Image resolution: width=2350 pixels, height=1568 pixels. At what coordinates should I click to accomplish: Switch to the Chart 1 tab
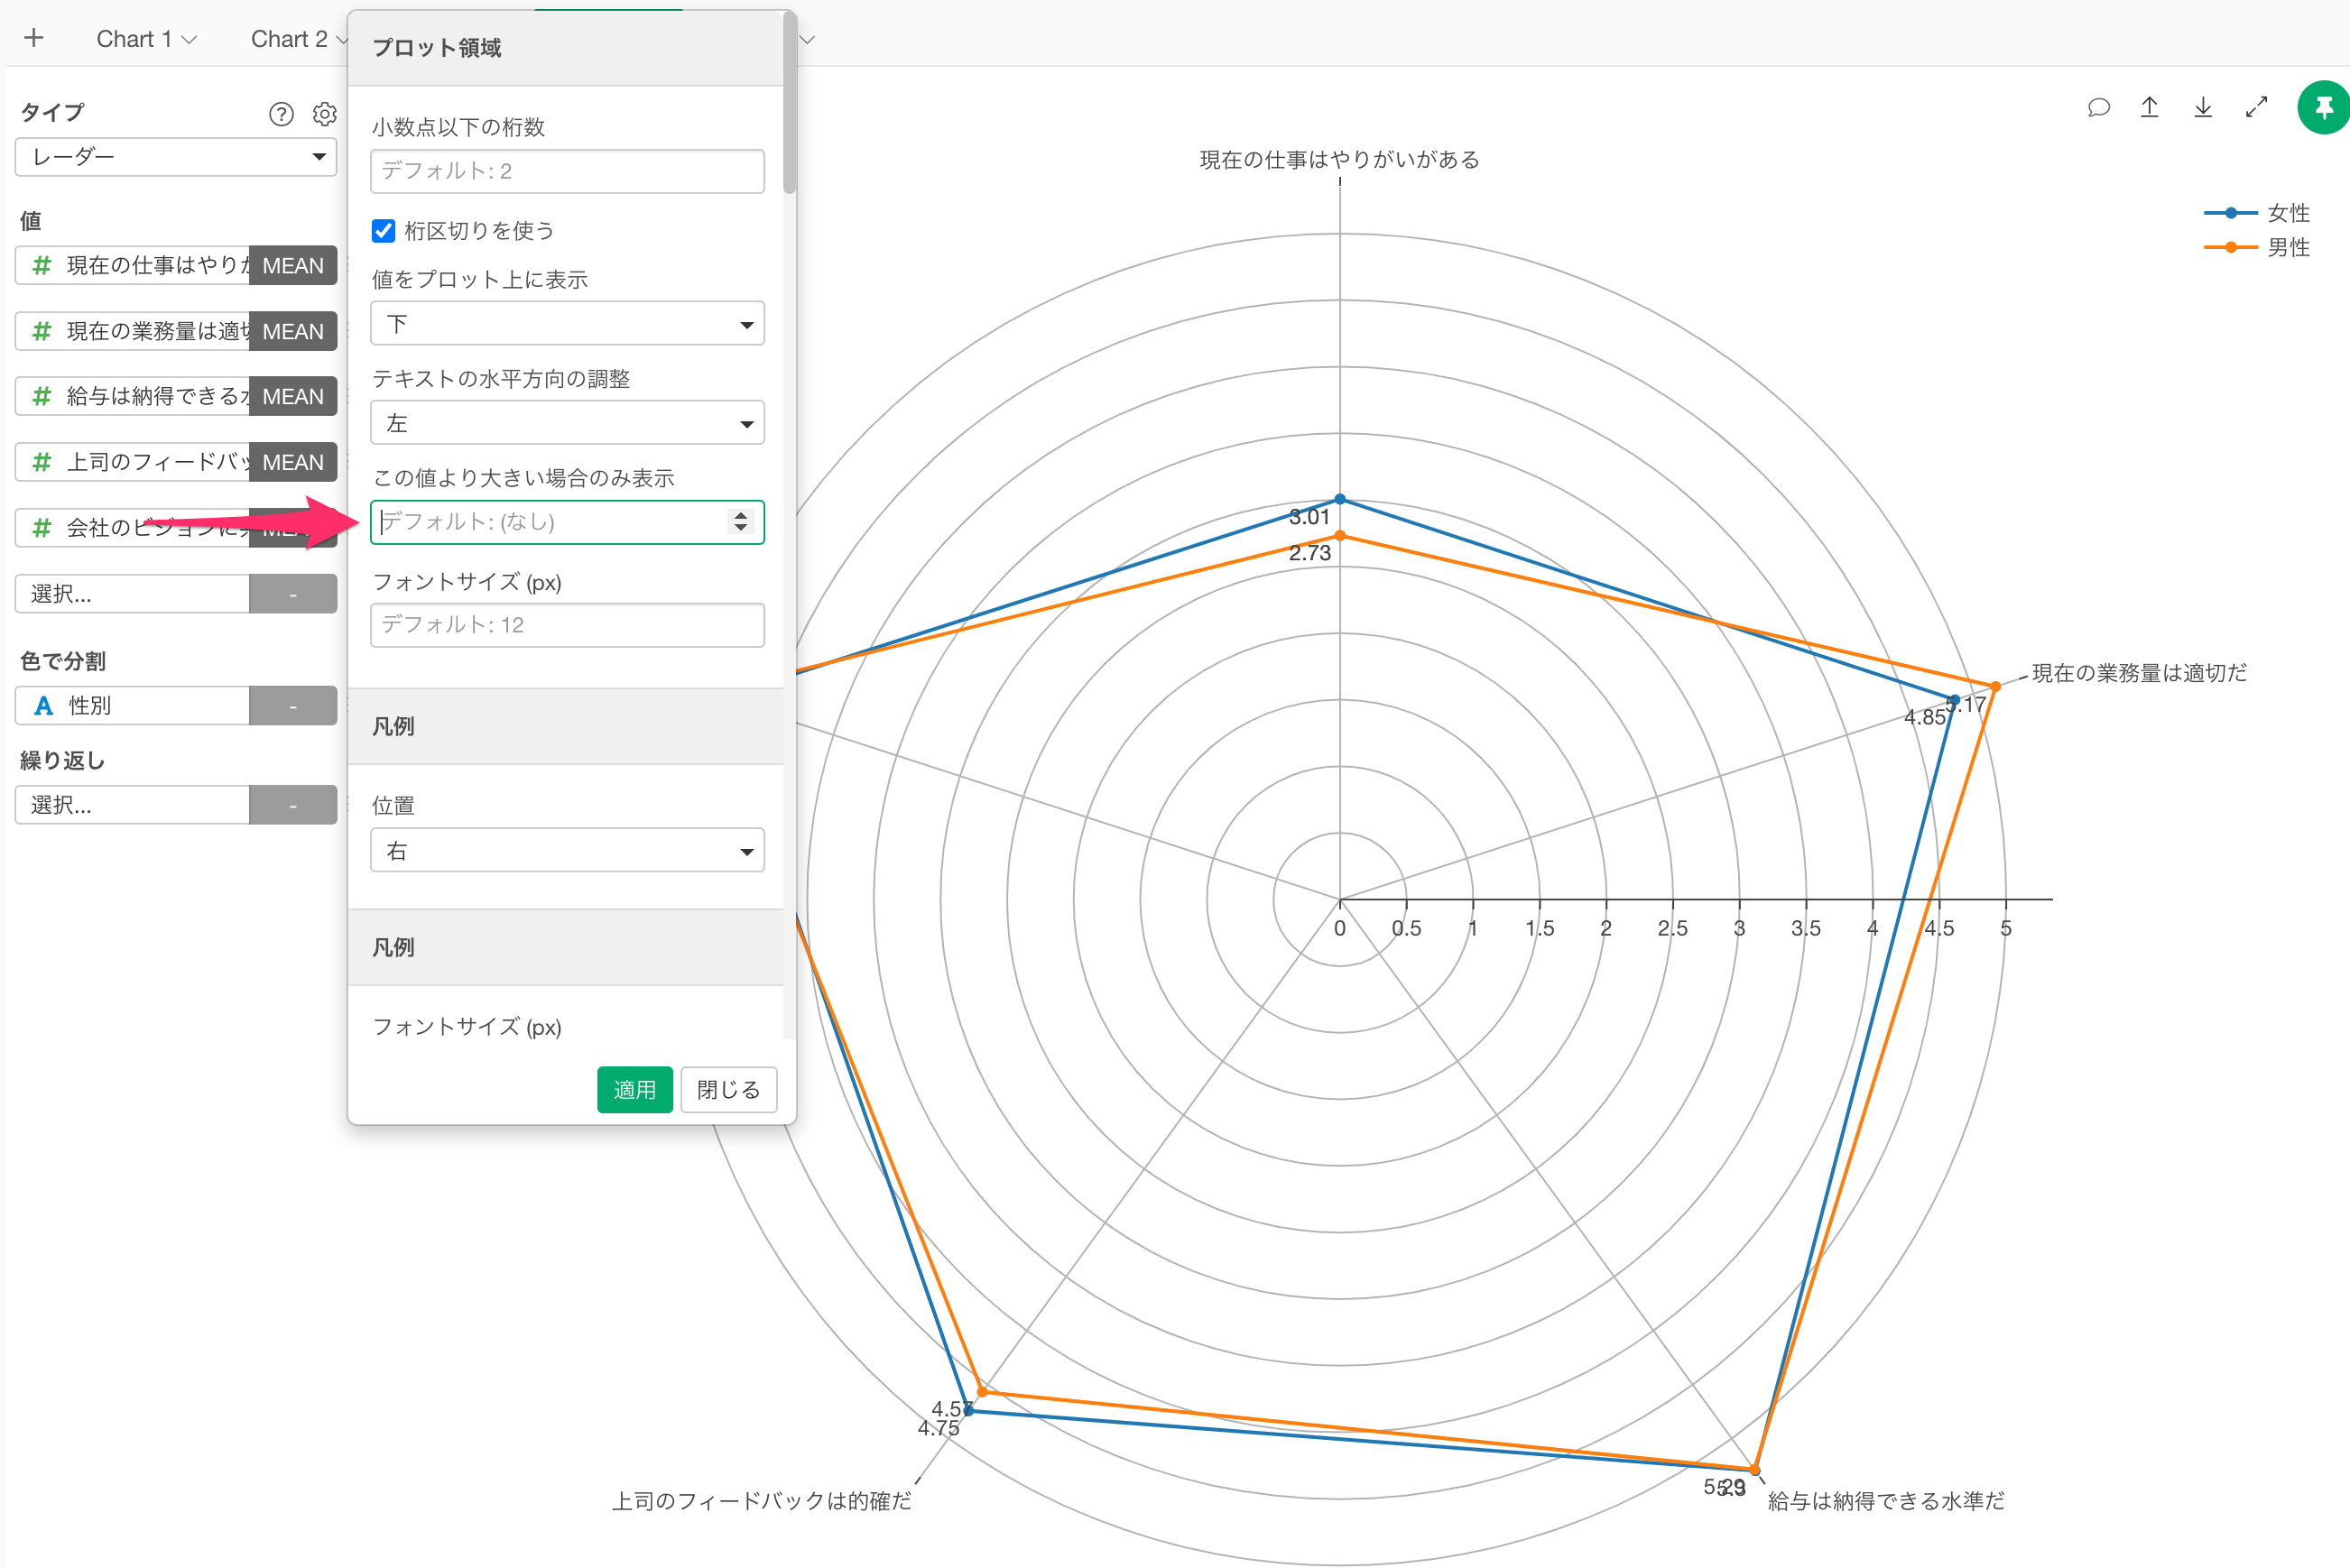(133, 39)
